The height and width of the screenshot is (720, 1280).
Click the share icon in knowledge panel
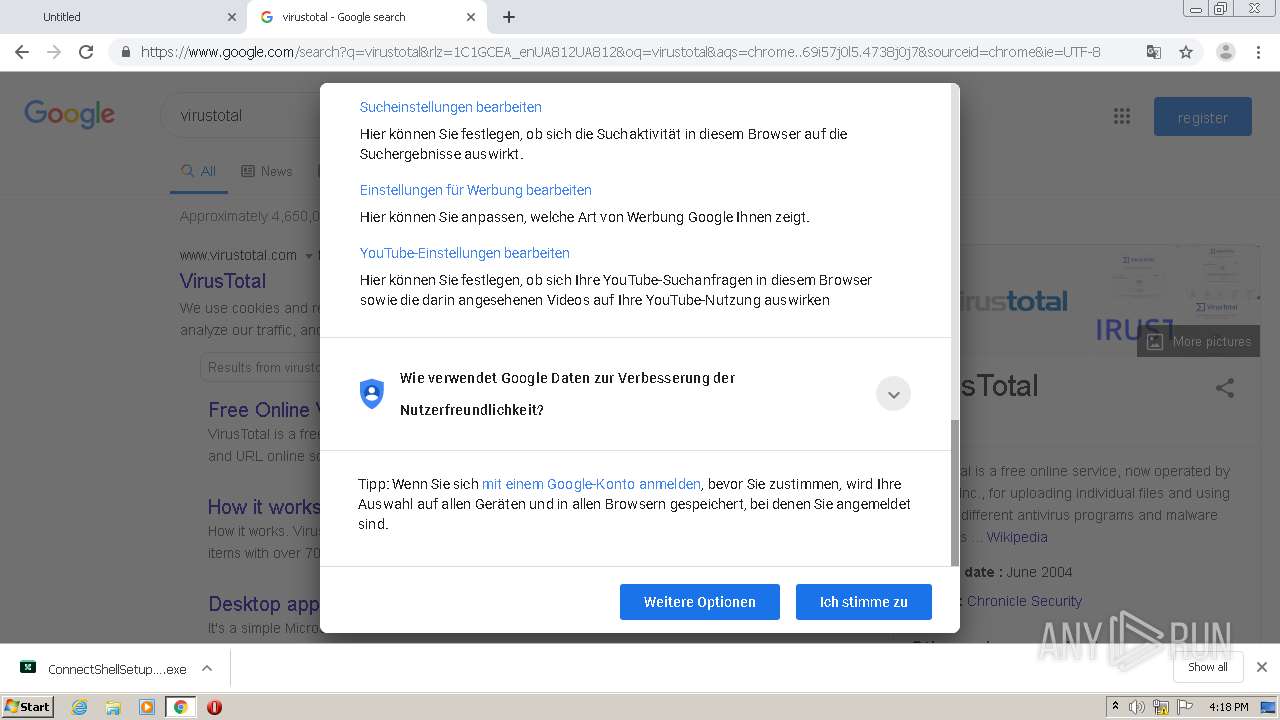[1225, 388]
